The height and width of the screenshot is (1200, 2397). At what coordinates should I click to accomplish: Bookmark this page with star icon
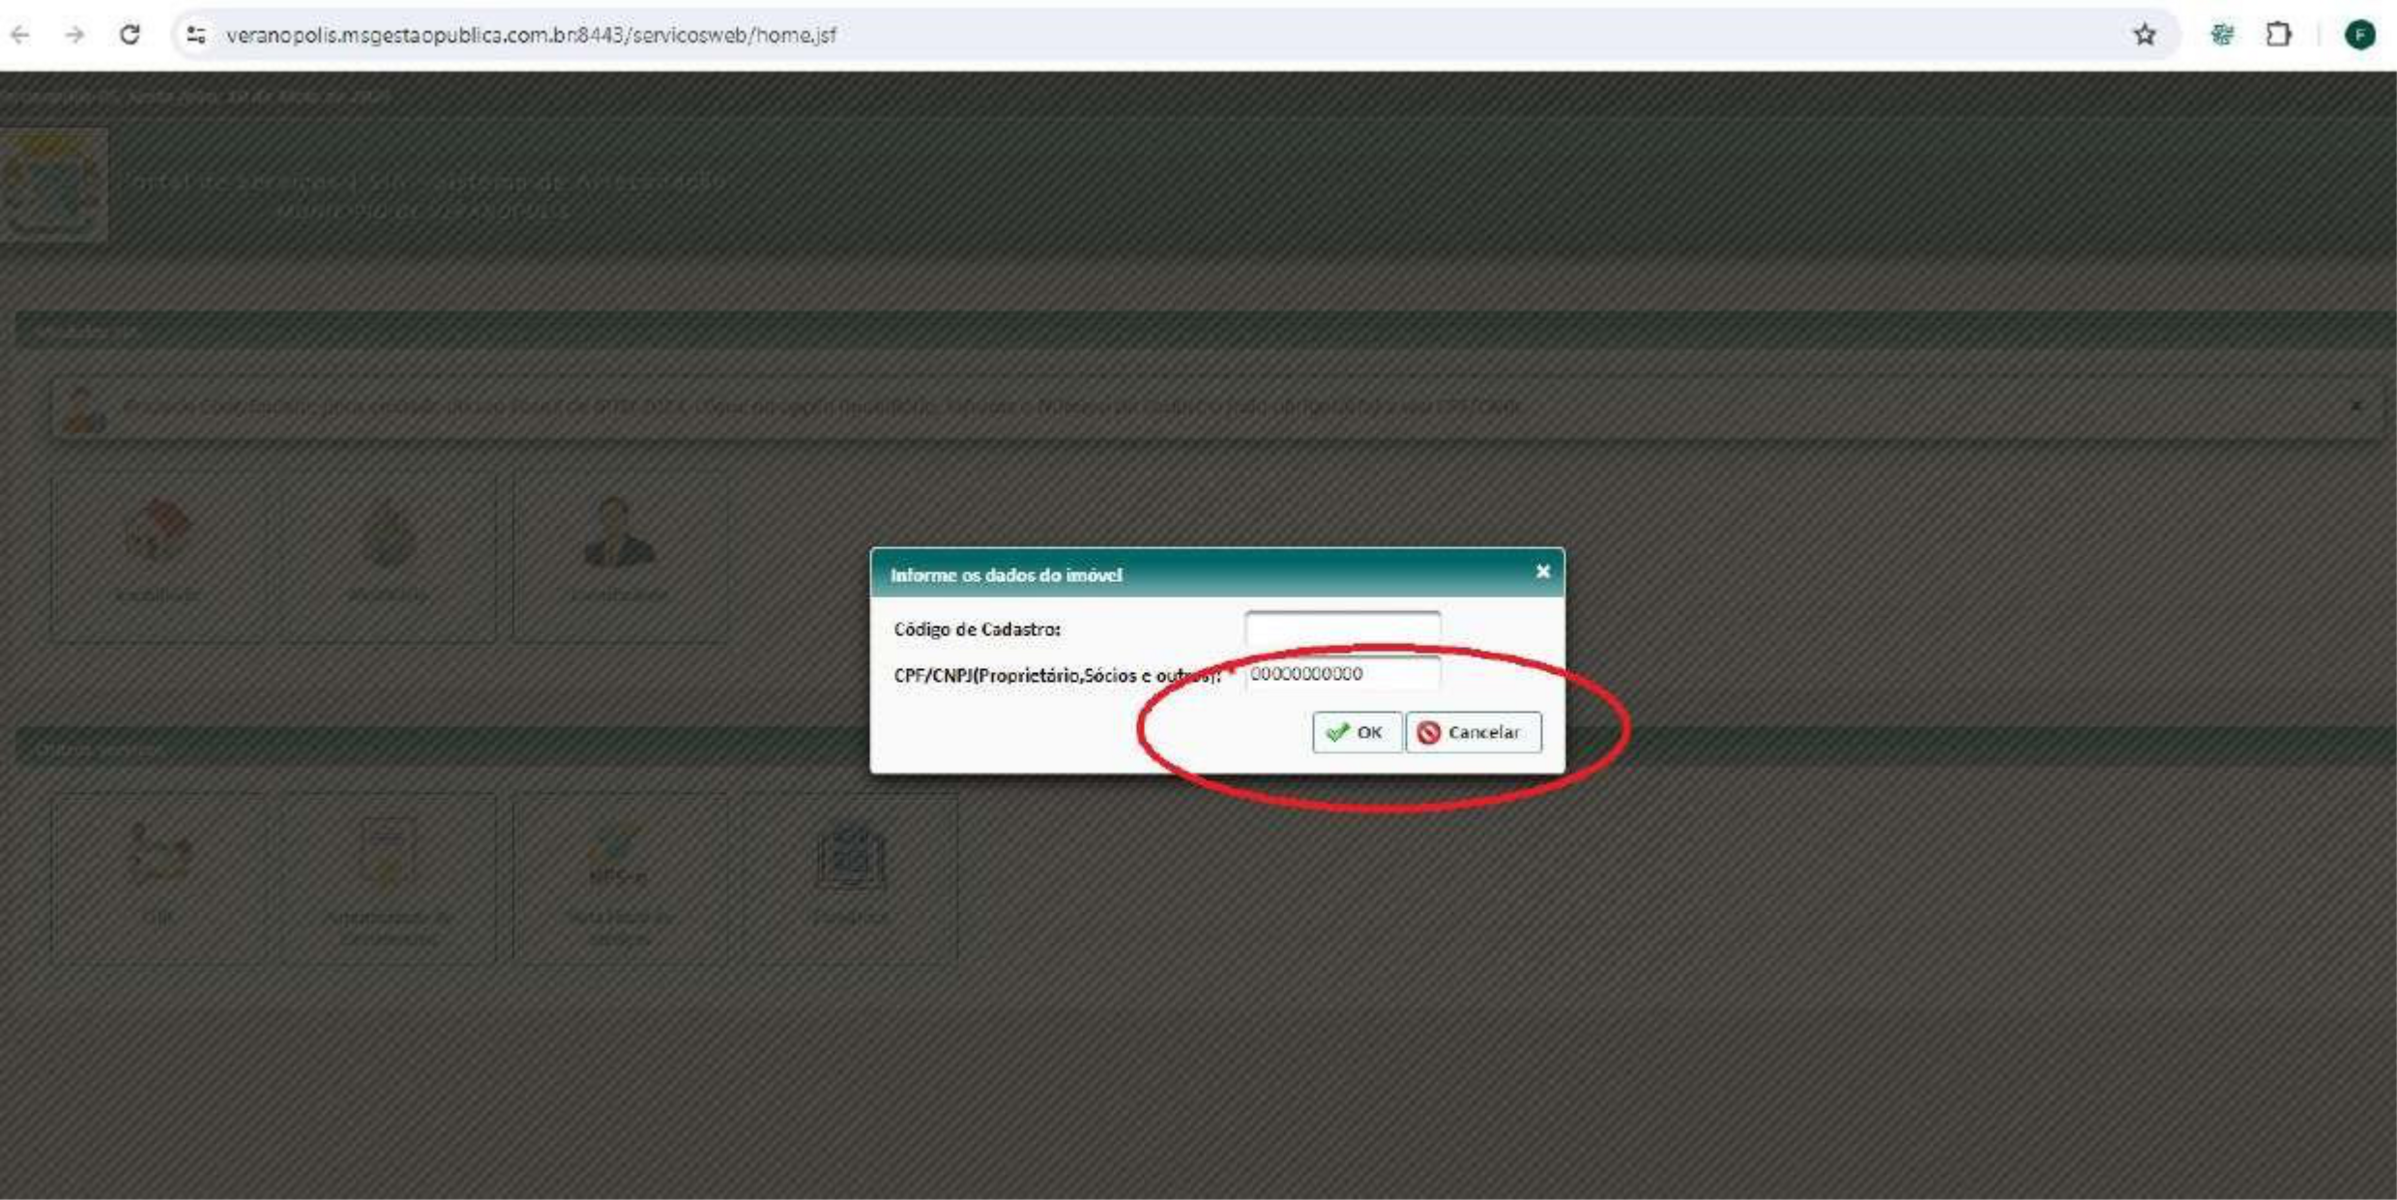click(x=2144, y=35)
